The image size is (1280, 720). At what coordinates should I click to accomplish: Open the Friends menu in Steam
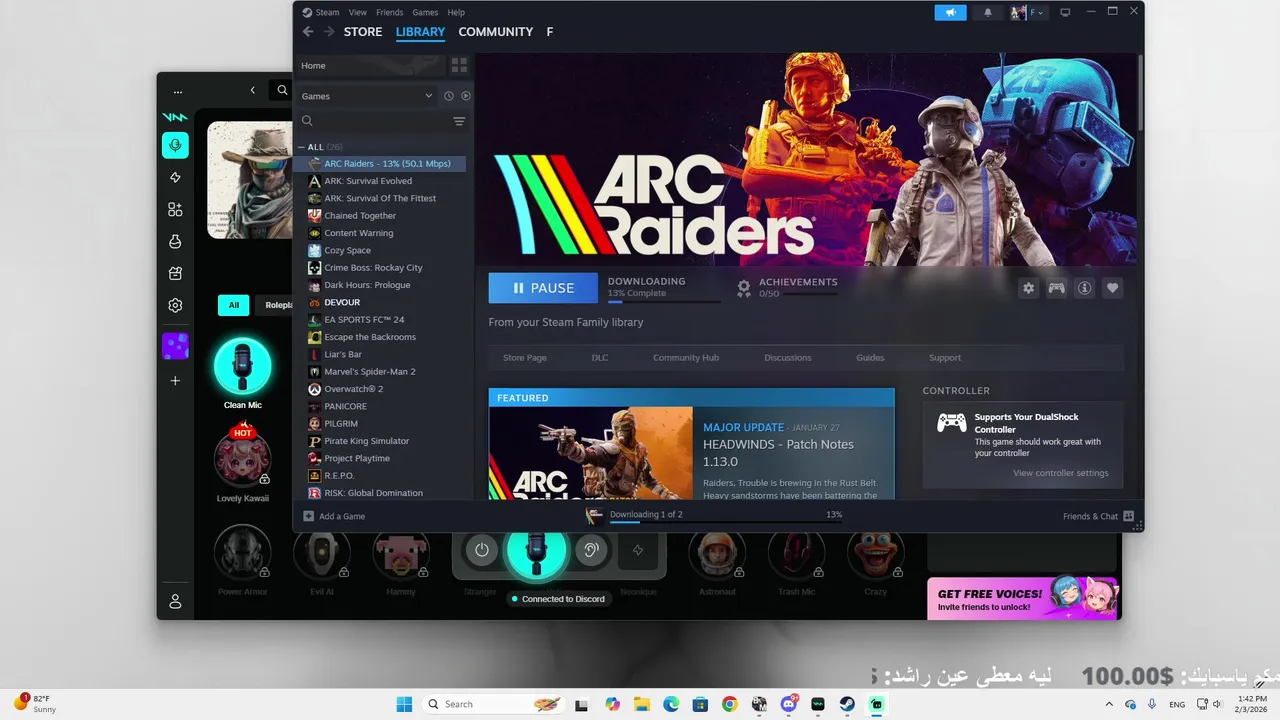tap(389, 12)
